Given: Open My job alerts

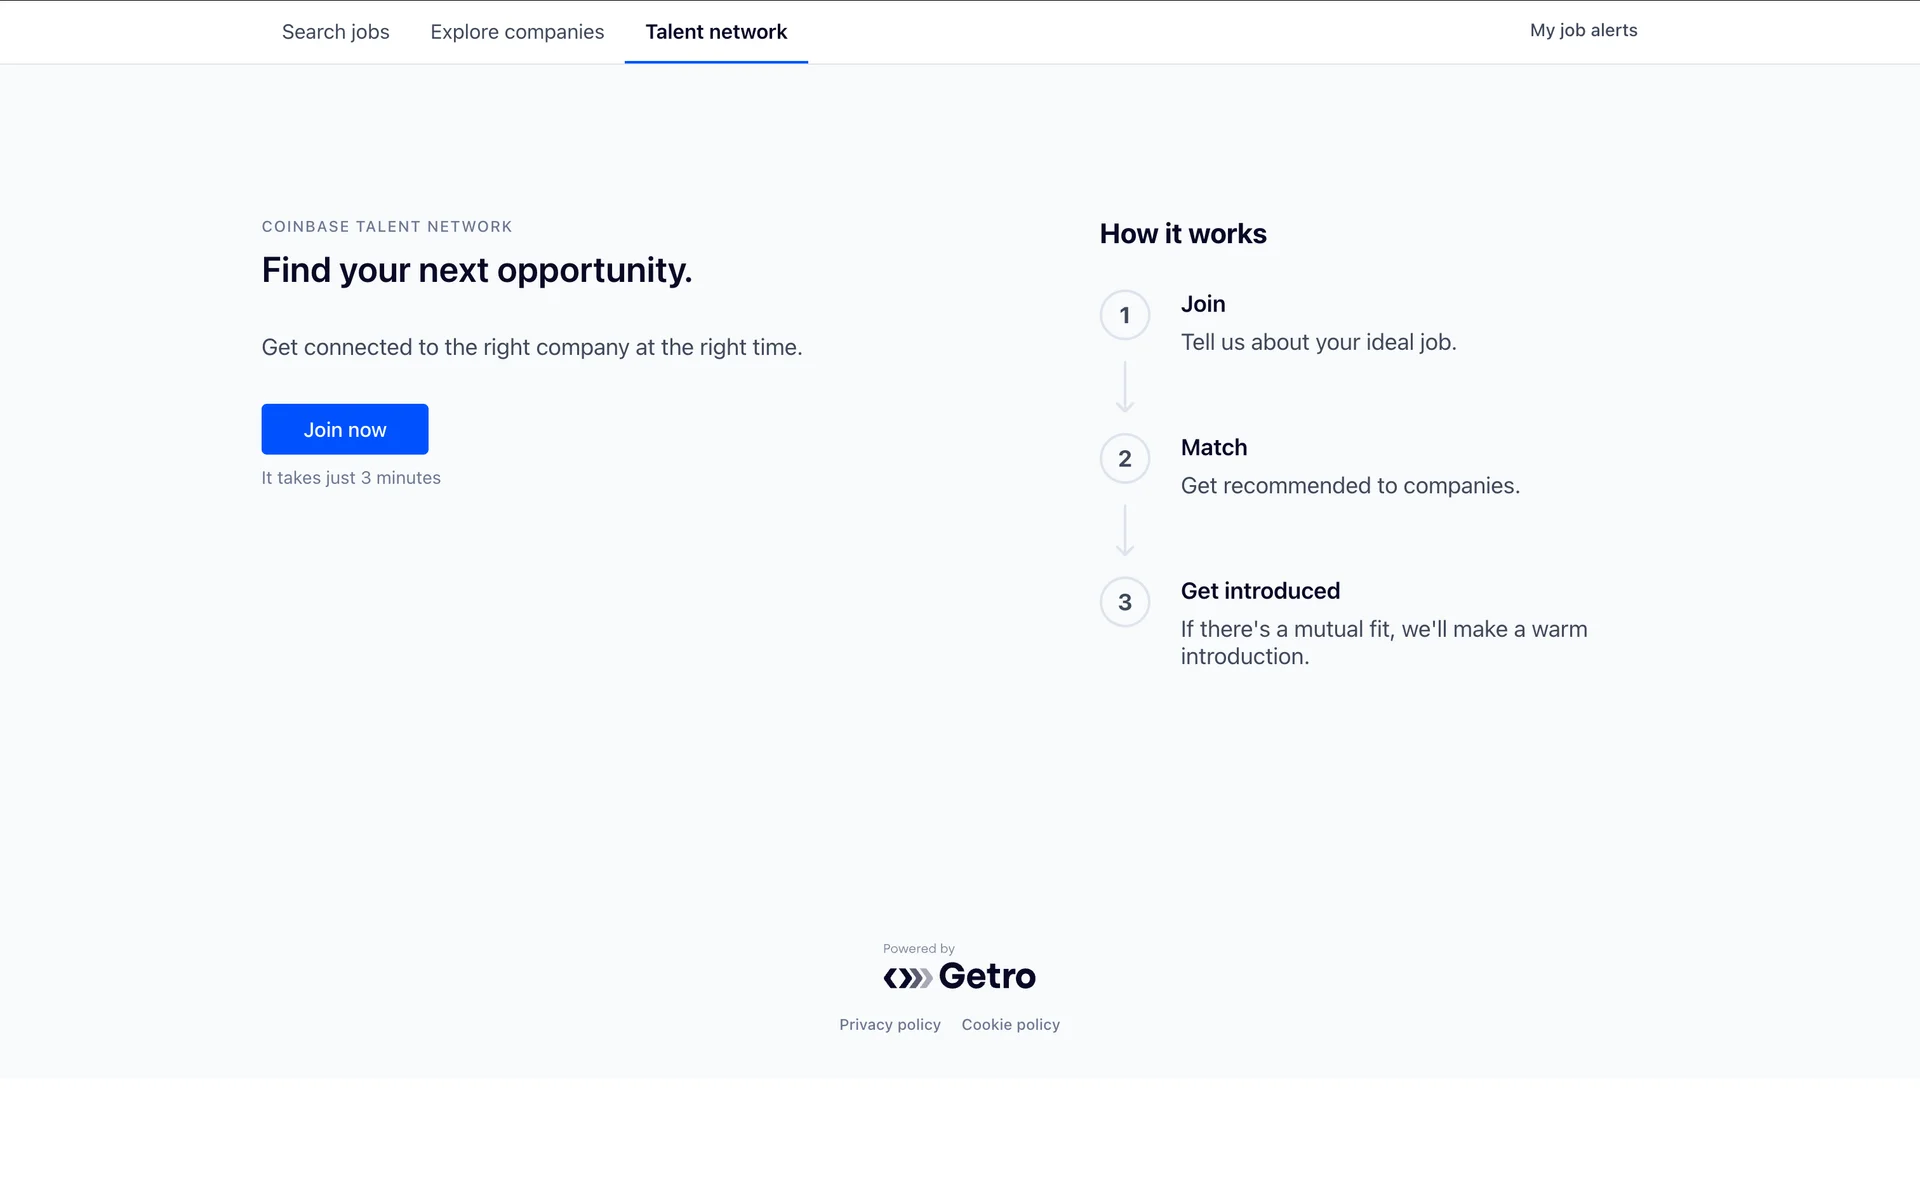Looking at the screenshot, I should coord(1583,30).
